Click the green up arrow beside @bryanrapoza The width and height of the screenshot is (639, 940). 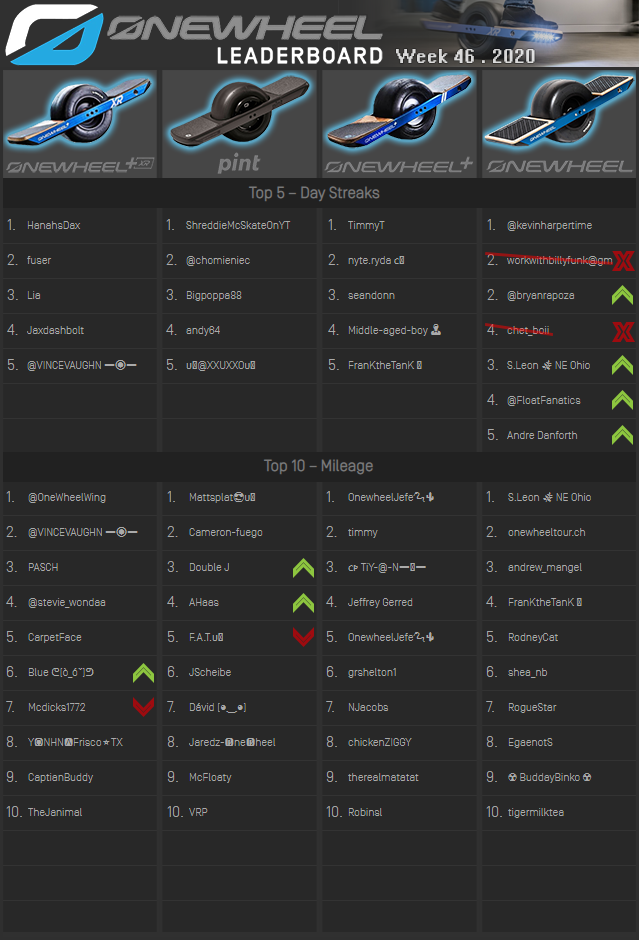622,296
